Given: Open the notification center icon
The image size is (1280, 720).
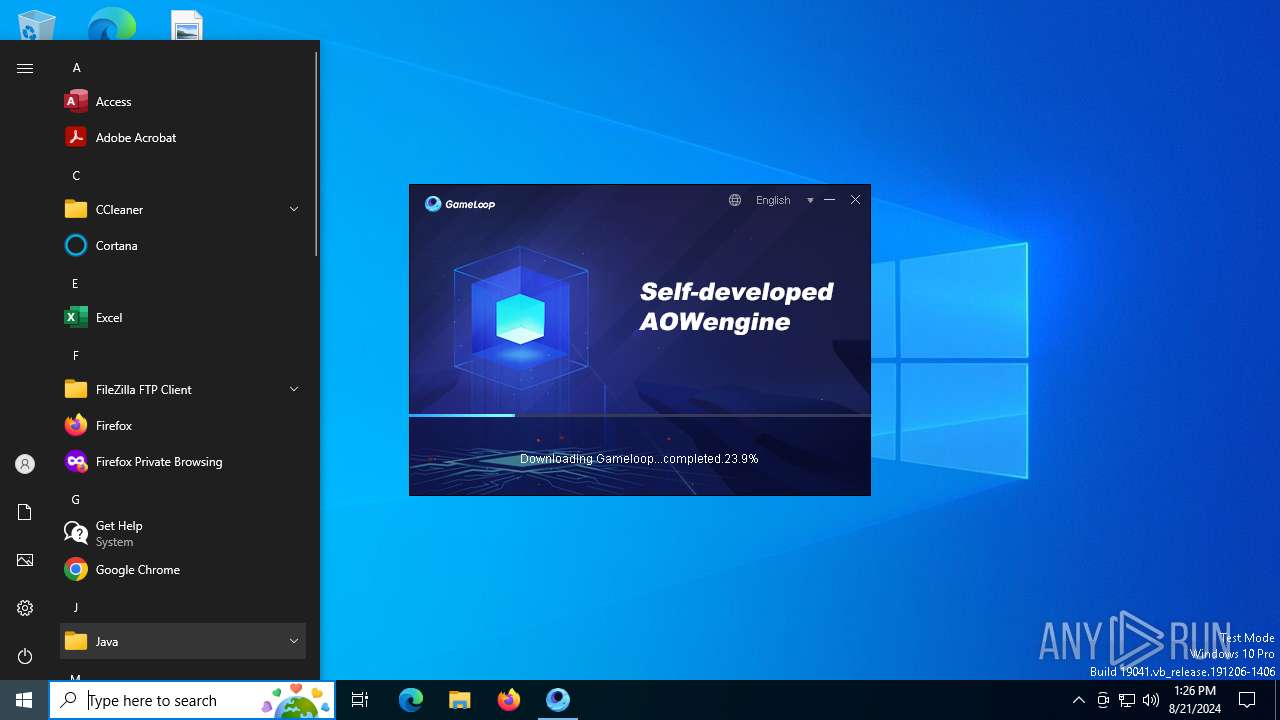Looking at the screenshot, I should pos(1247,700).
